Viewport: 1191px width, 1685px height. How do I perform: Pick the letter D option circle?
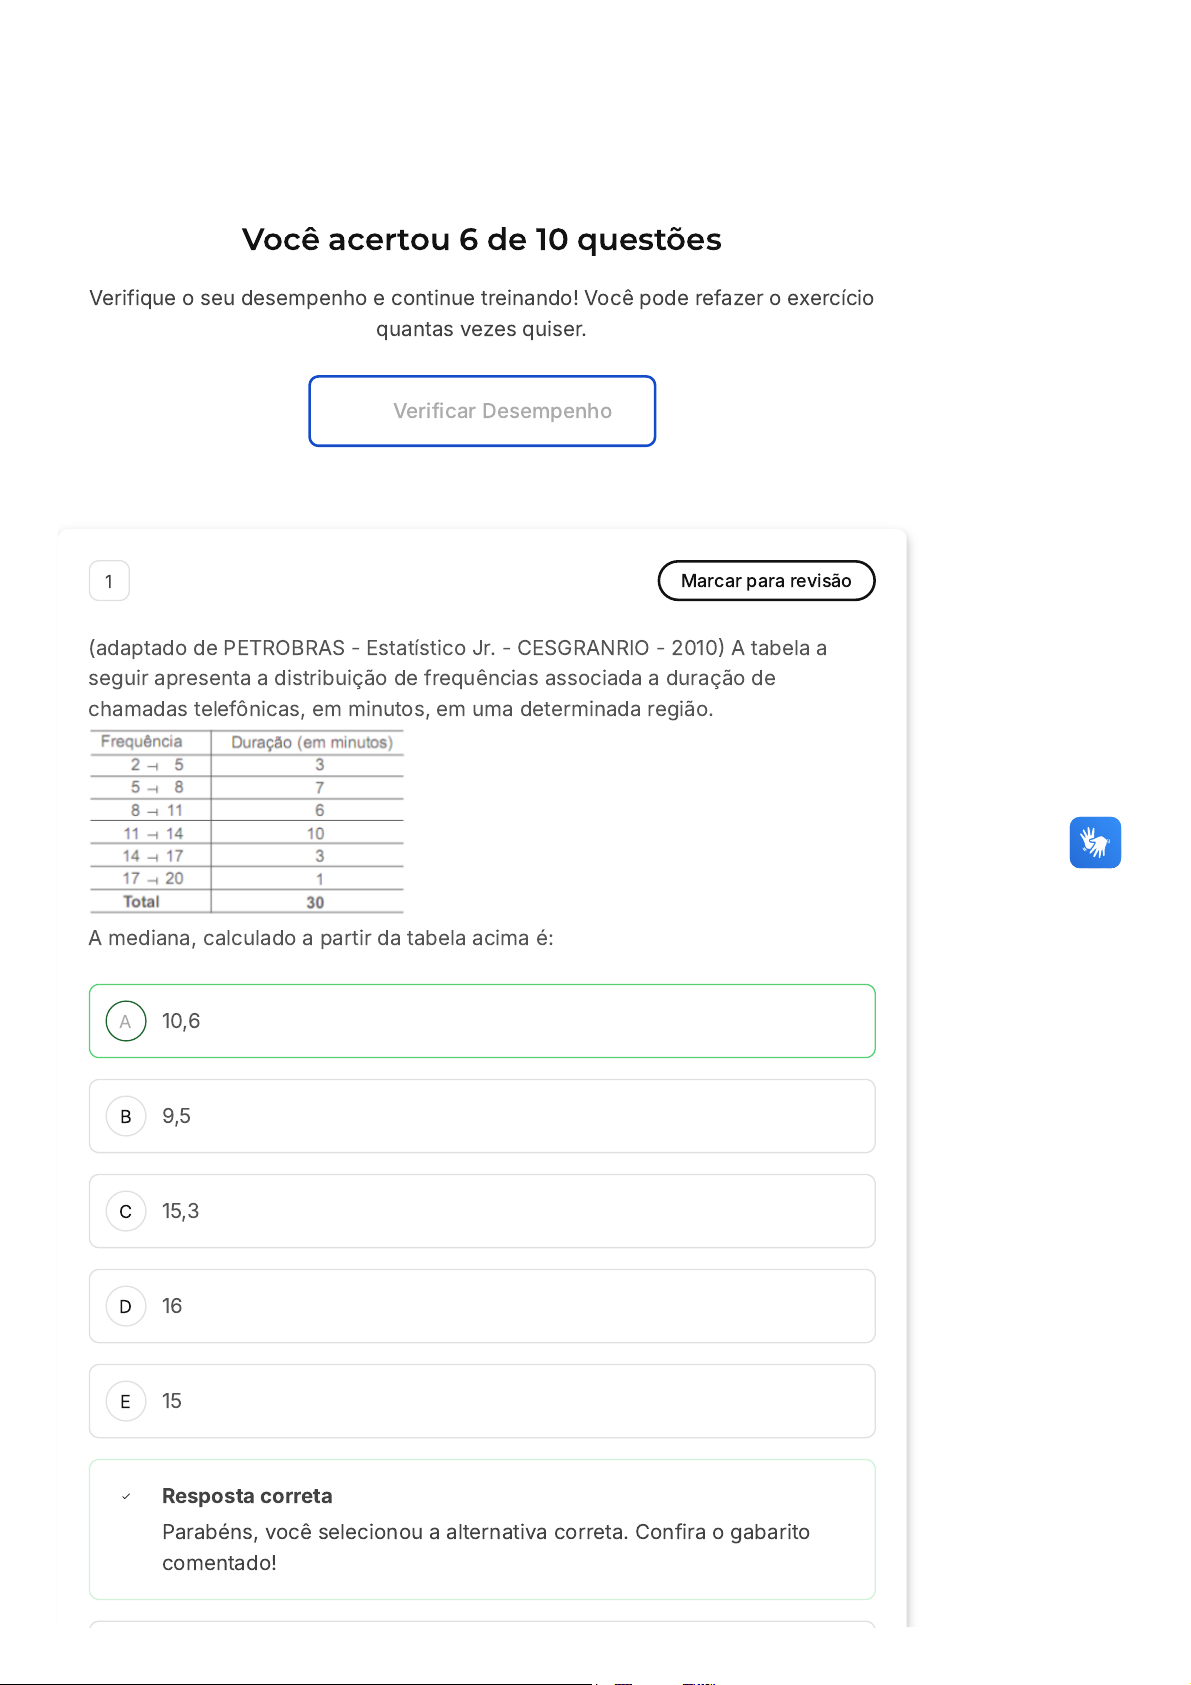126,1306
